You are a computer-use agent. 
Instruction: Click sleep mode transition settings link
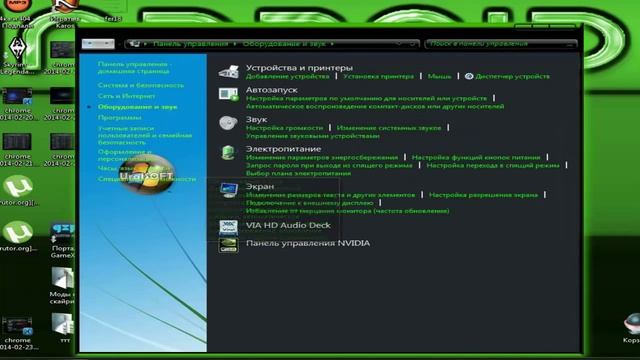(x=493, y=165)
